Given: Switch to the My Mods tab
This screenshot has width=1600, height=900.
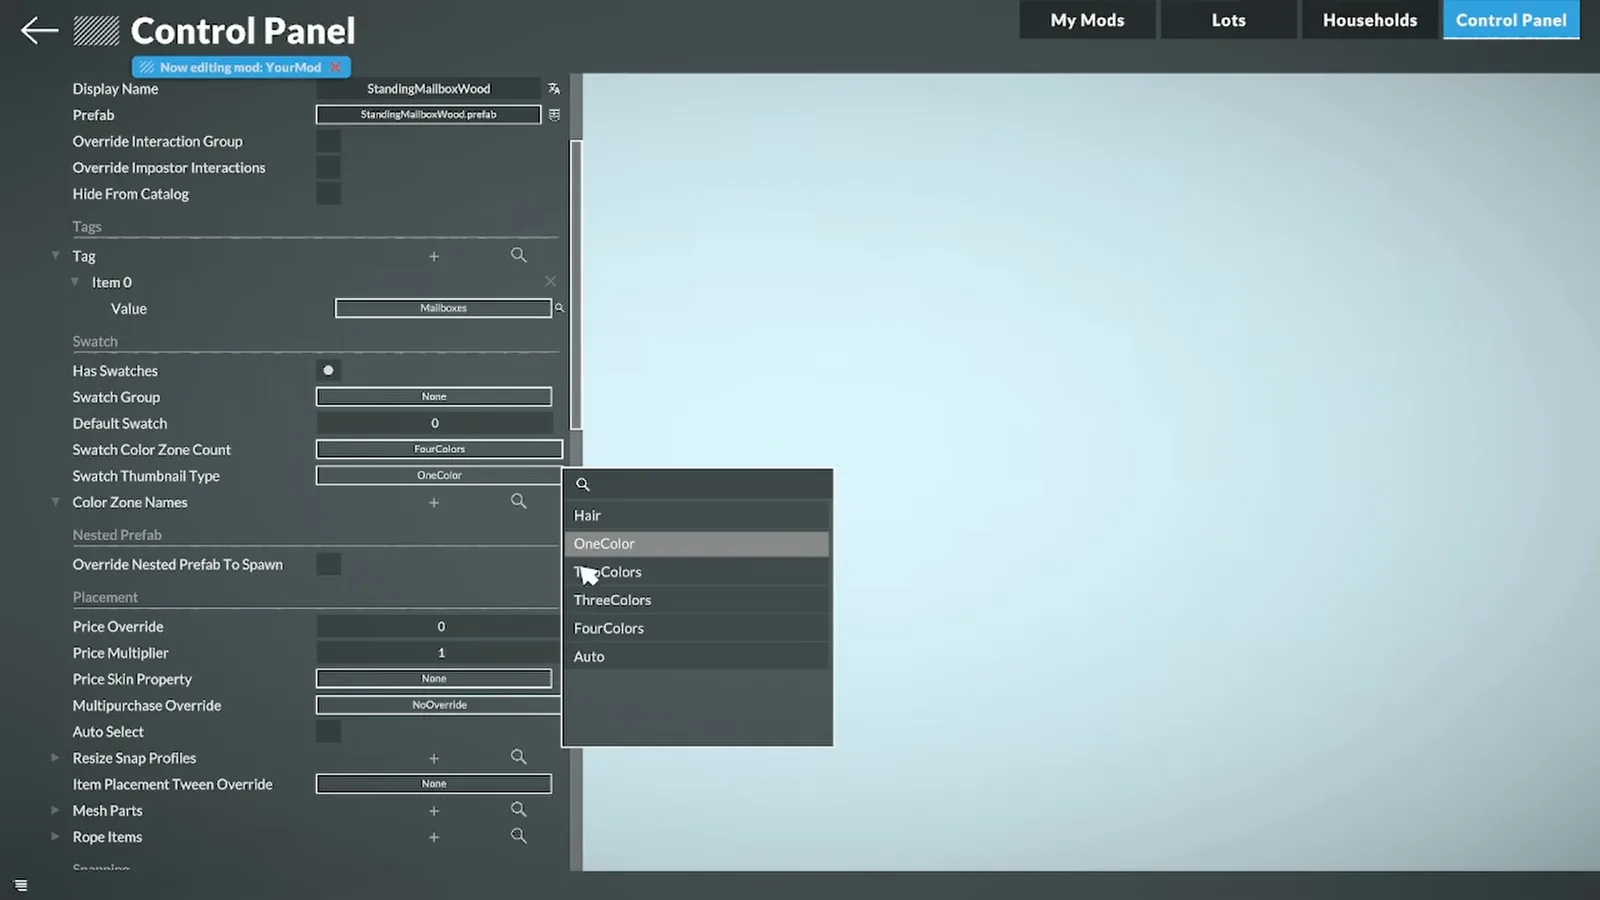Looking at the screenshot, I should [x=1087, y=20].
